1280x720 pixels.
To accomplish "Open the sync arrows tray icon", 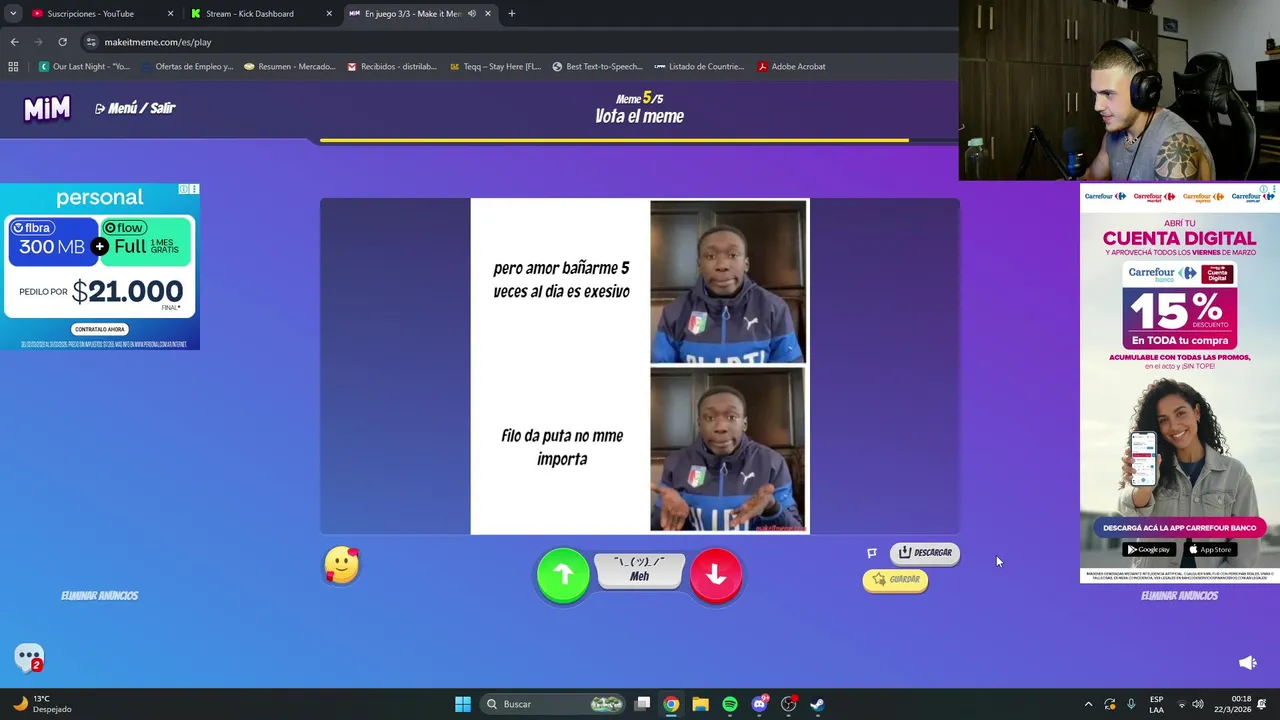I will pos(1110,704).
